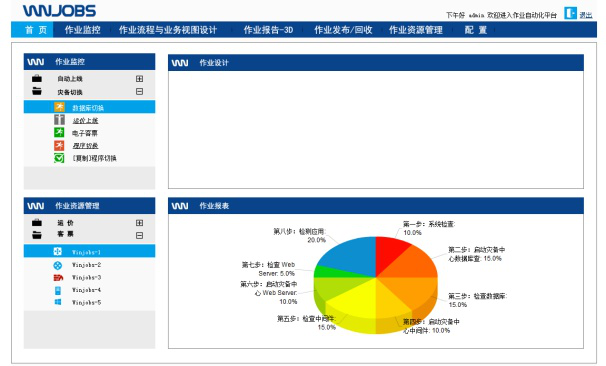Click the blue logout door icon
606x366 pixels.
click(x=570, y=13)
